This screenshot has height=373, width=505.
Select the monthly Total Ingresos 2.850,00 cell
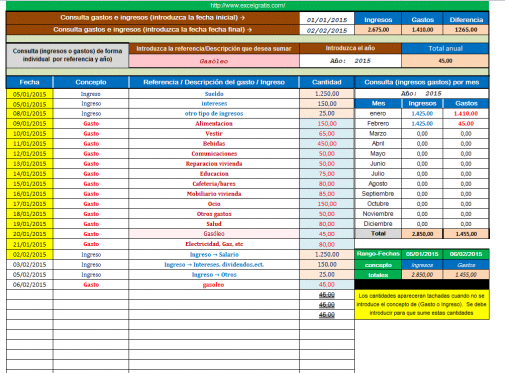422,234
